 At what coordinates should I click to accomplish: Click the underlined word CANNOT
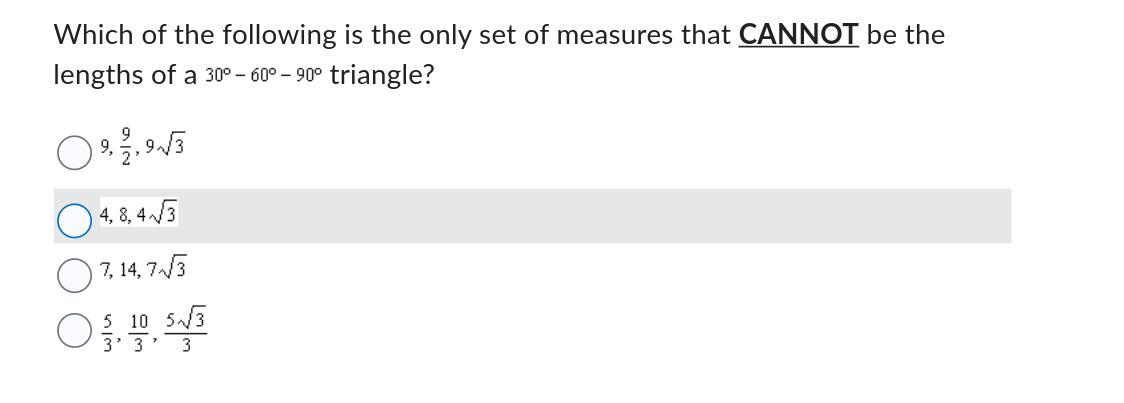point(798,35)
